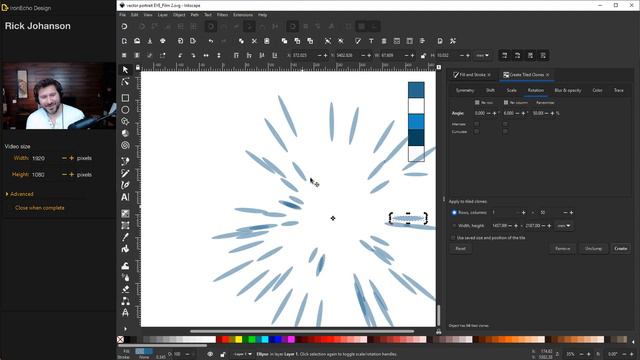
Task: Click the Unclump button
Action: (x=593, y=248)
